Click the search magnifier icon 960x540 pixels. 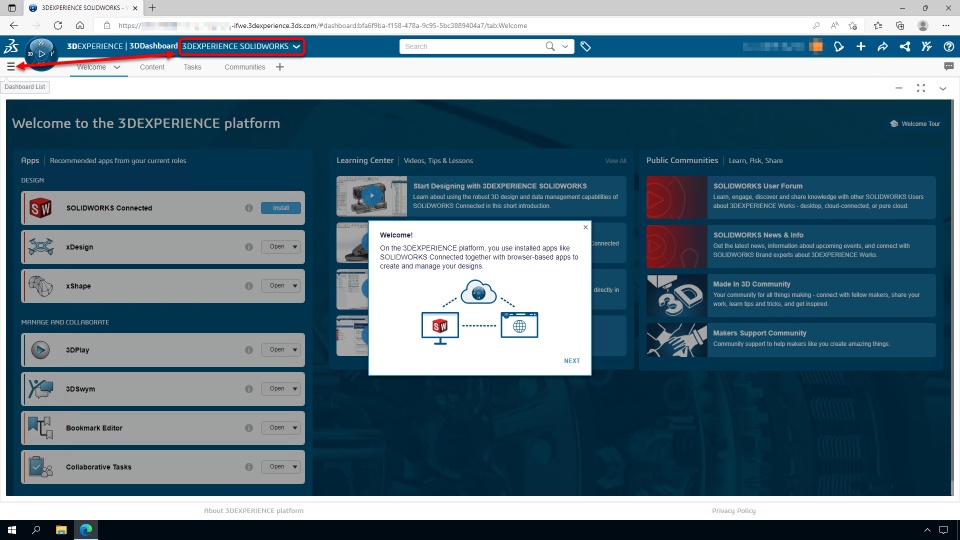tap(550, 47)
